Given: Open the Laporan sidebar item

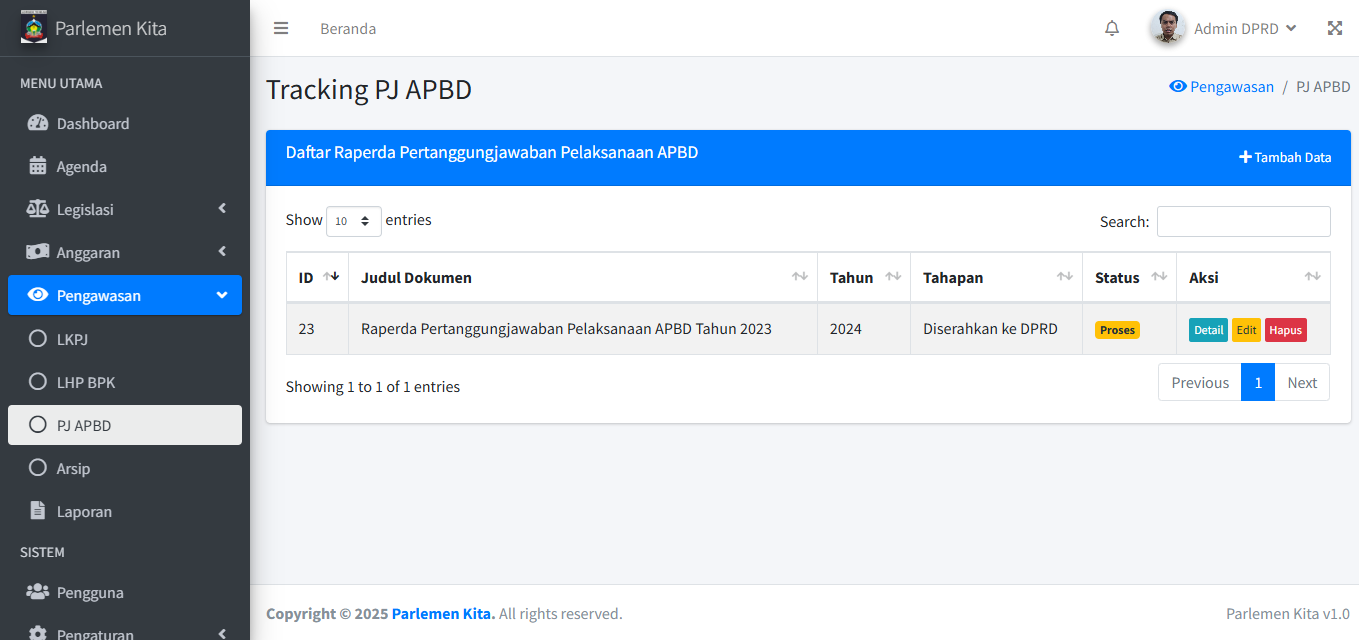Looking at the screenshot, I should tap(84, 512).
